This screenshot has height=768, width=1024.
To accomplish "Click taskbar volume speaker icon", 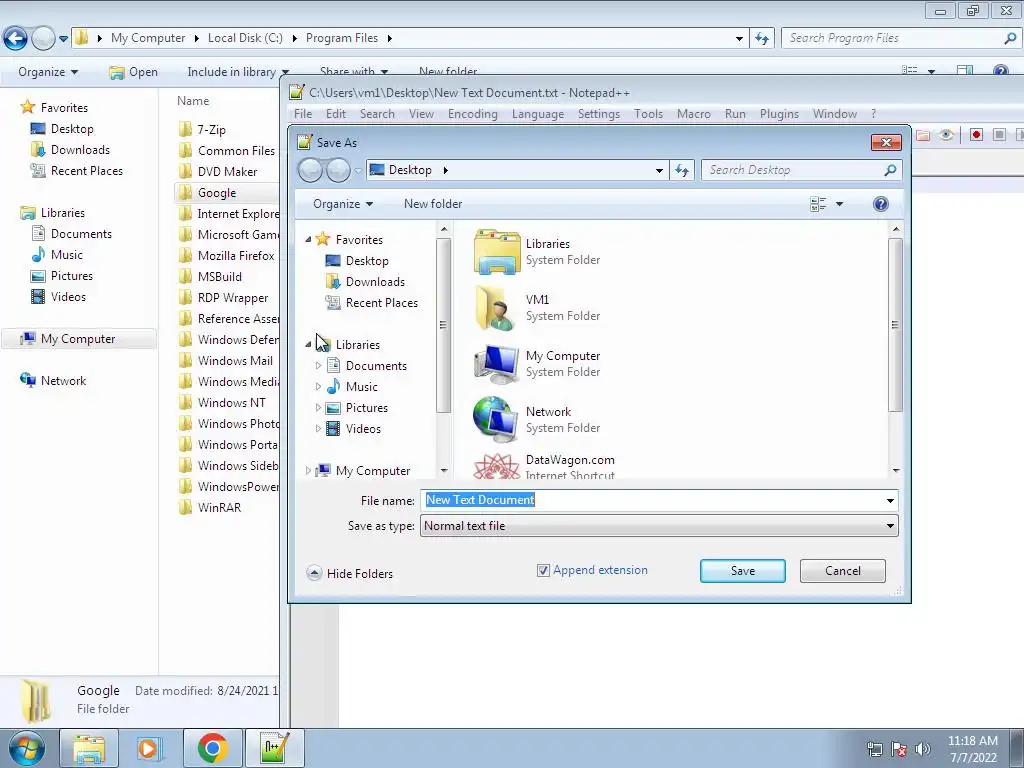I will coord(923,749).
